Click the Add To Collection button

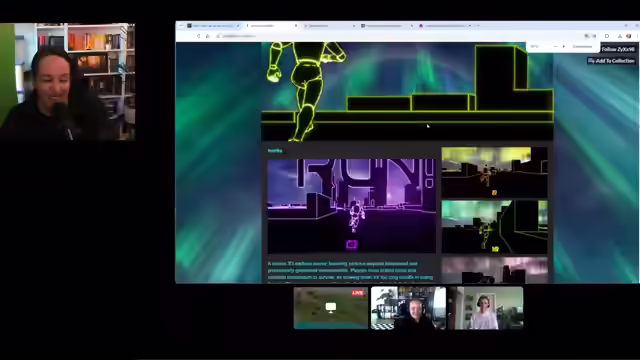[611, 61]
